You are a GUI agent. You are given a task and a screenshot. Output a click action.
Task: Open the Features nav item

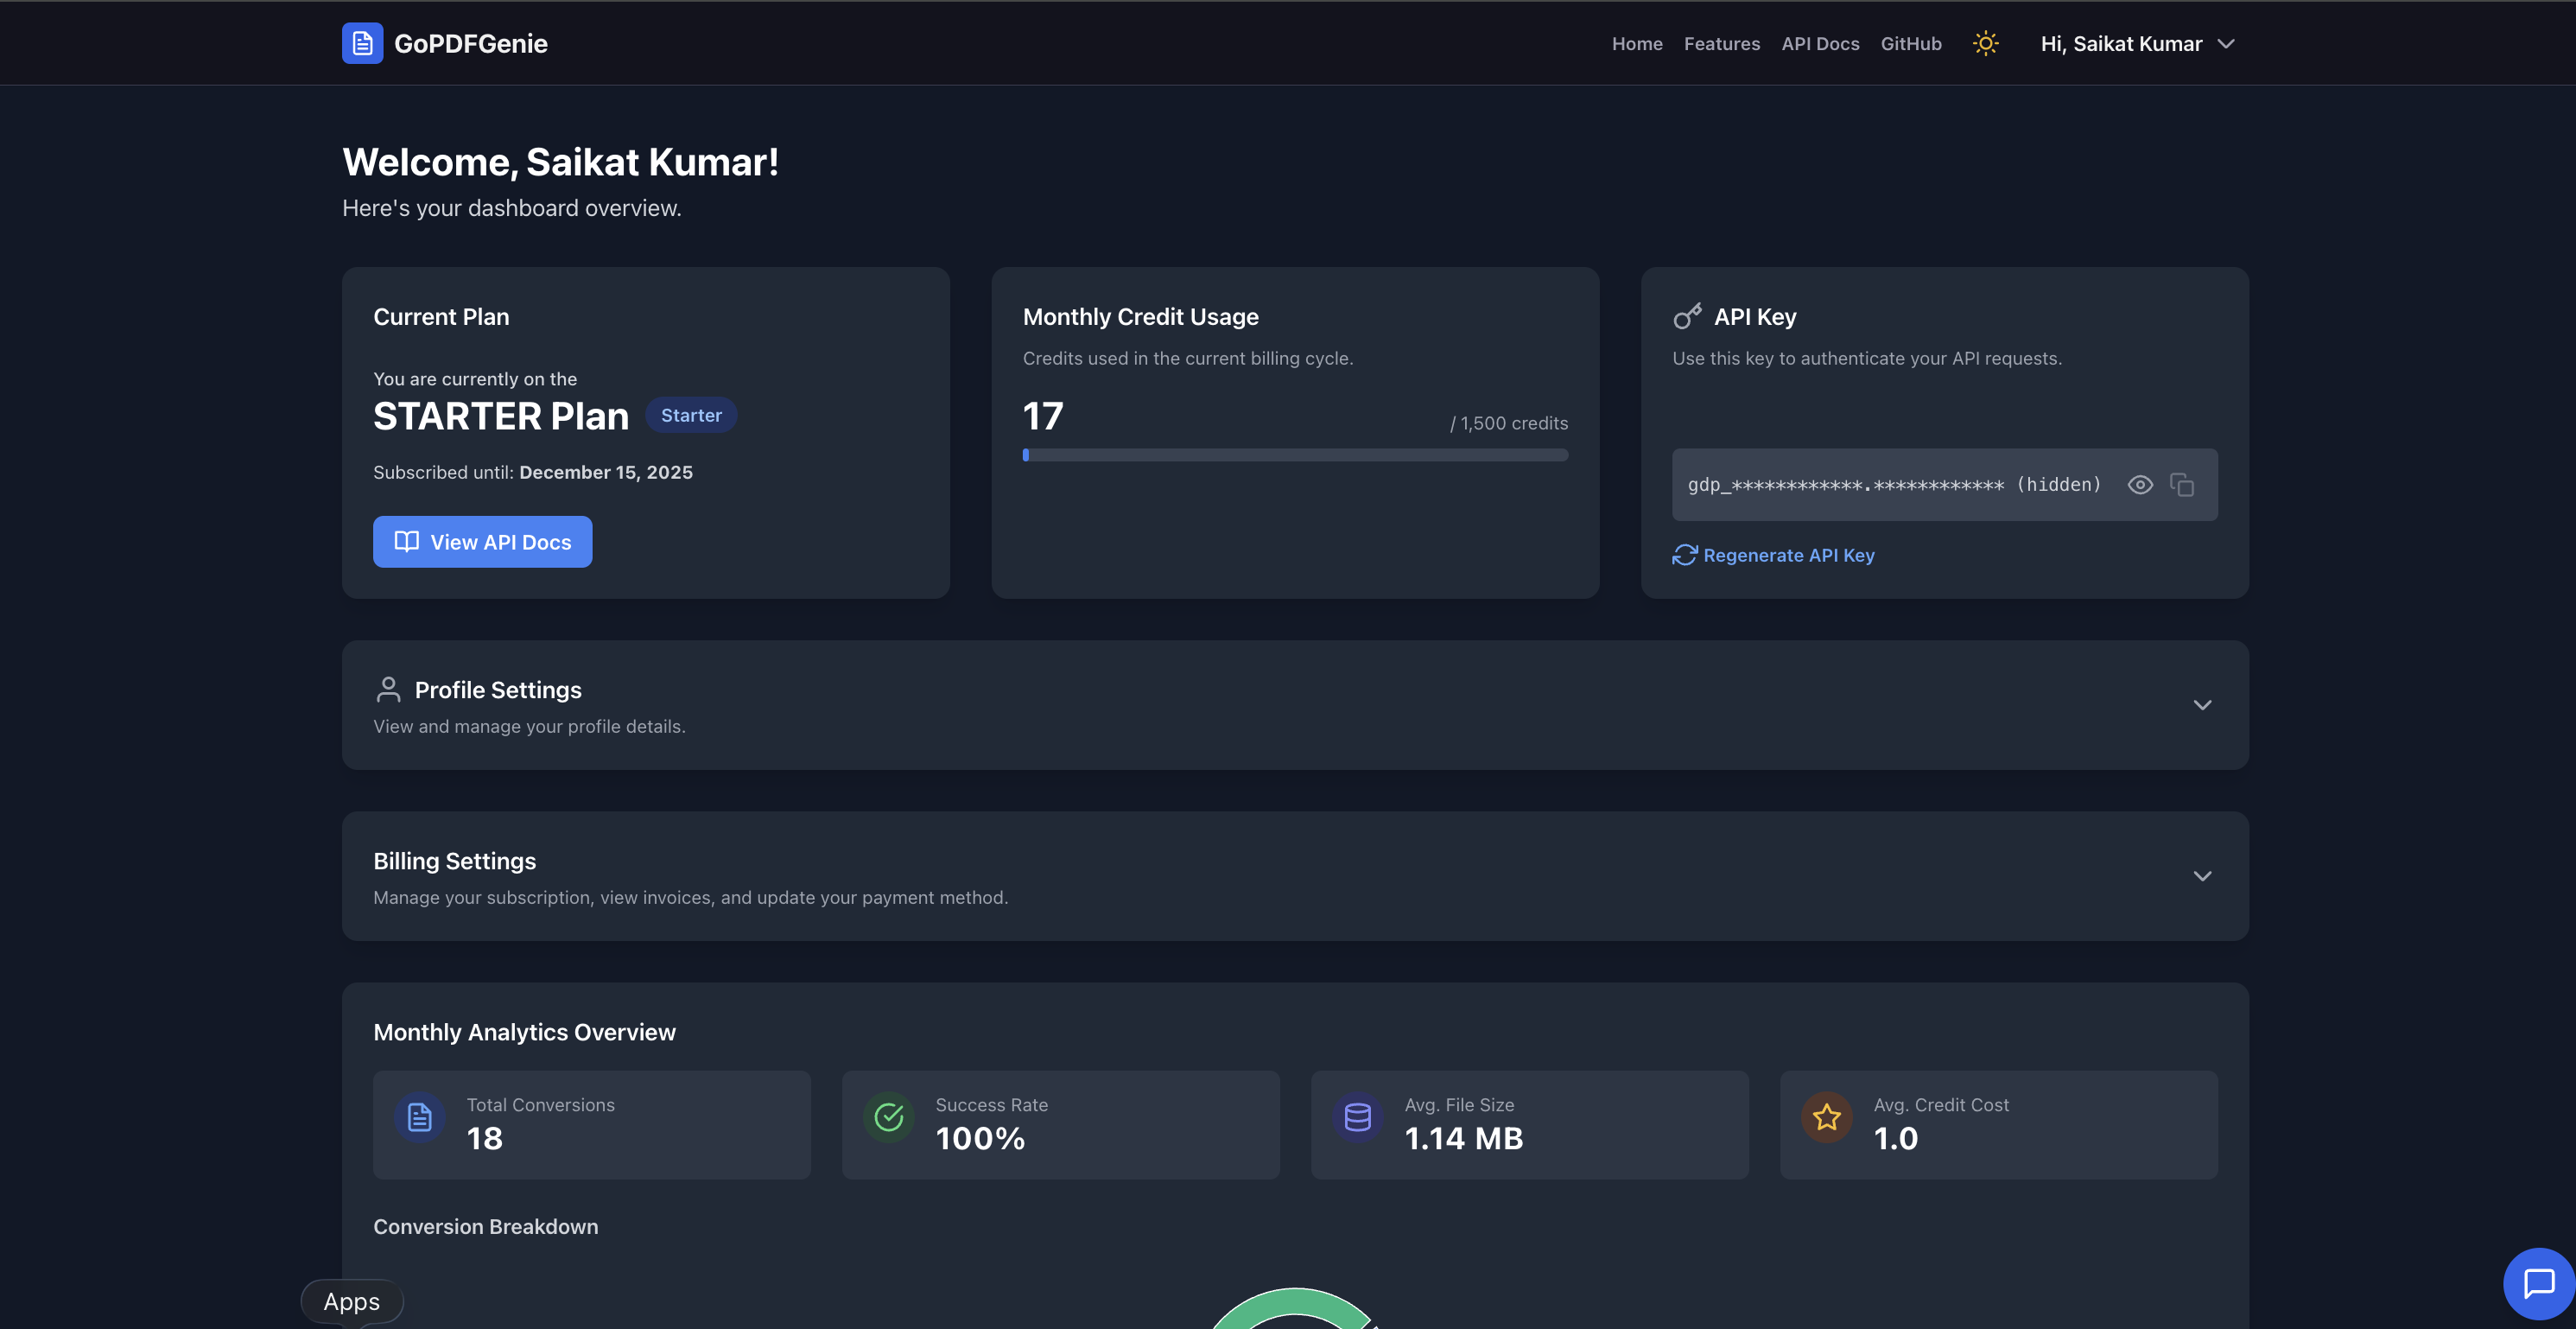click(x=1721, y=44)
